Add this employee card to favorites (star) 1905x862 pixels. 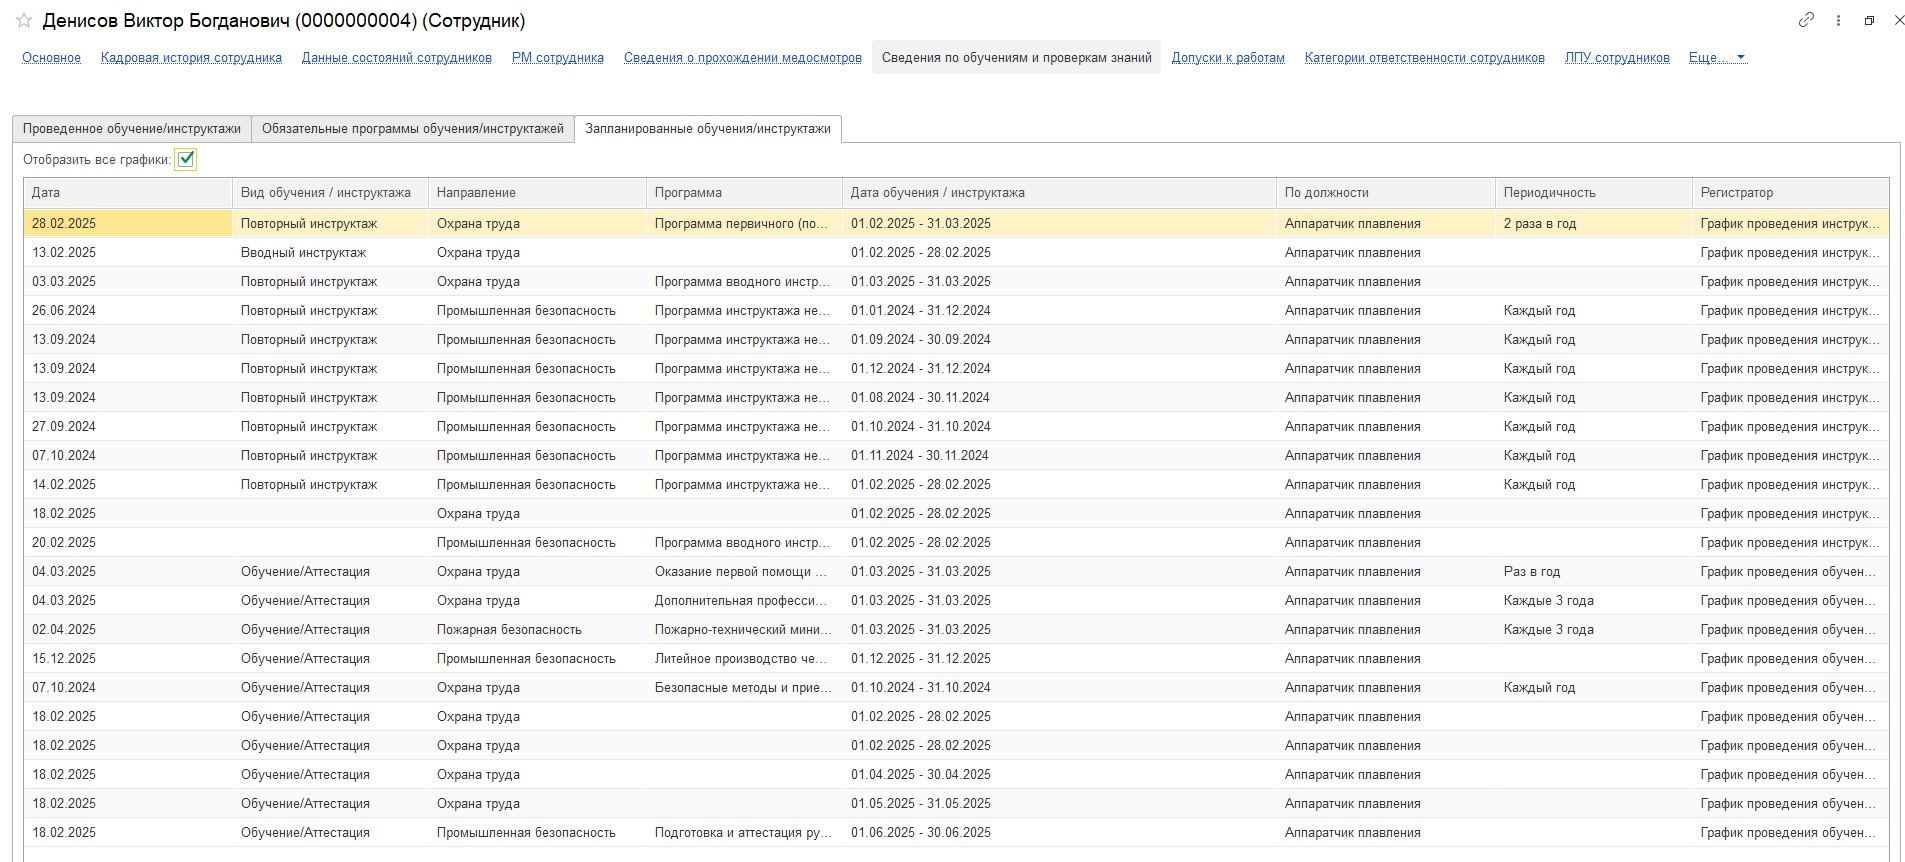pos(24,21)
